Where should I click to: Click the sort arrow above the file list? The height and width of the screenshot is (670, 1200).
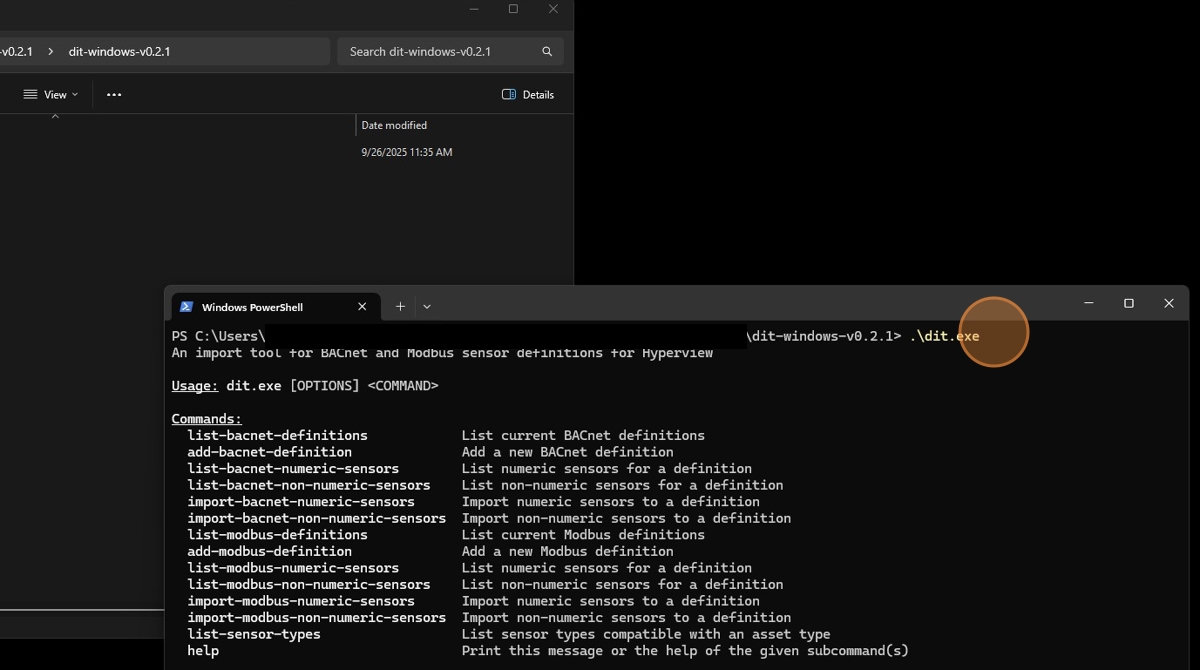click(55, 116)
